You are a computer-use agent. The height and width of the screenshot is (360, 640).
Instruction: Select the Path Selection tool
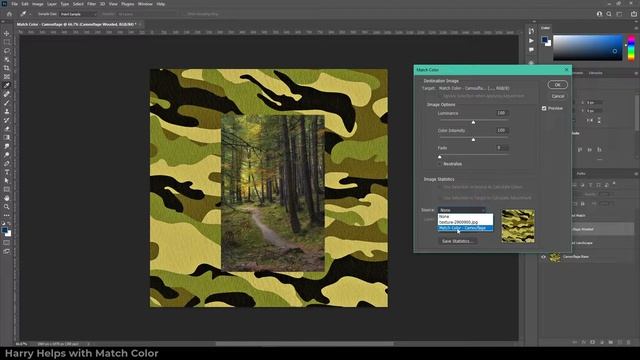[7, 180]
